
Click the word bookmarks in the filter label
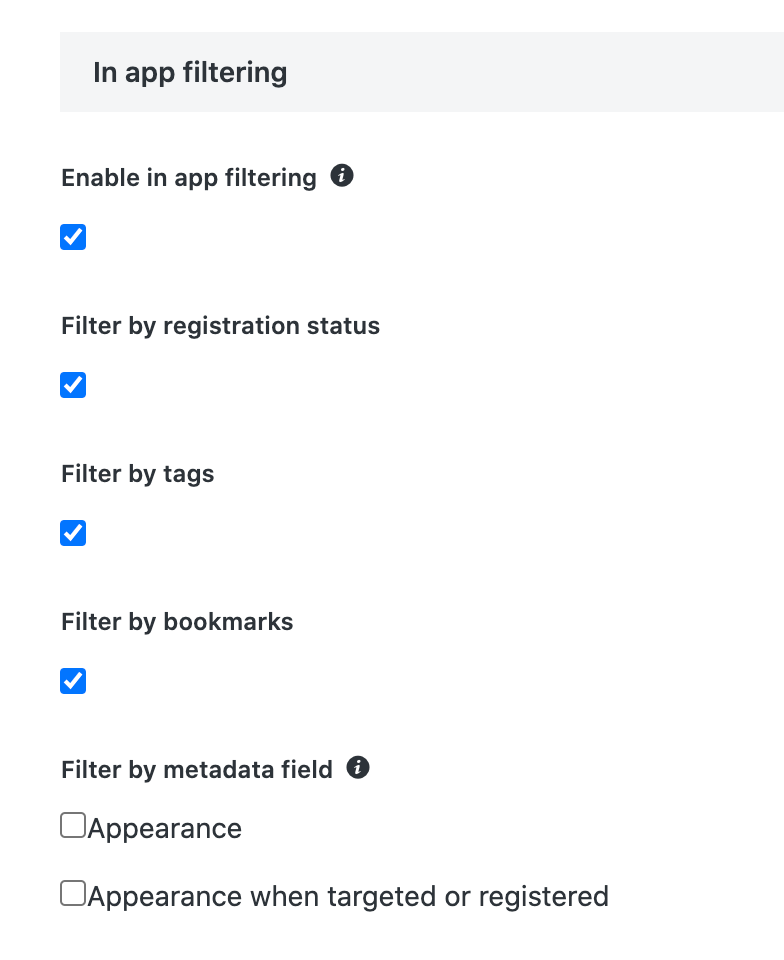tap(228, 622)
